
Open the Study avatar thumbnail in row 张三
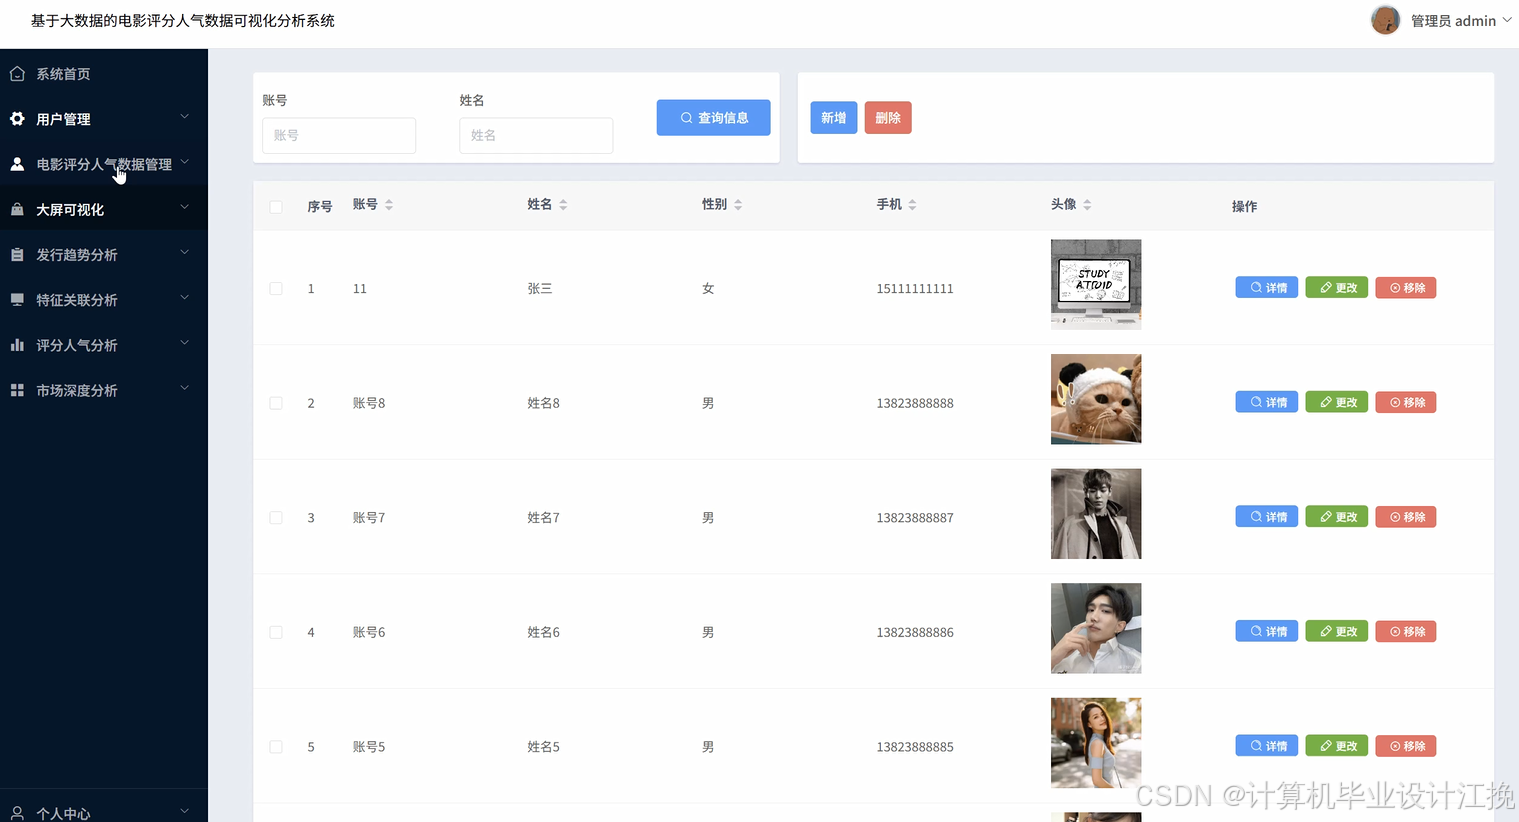1096,285
